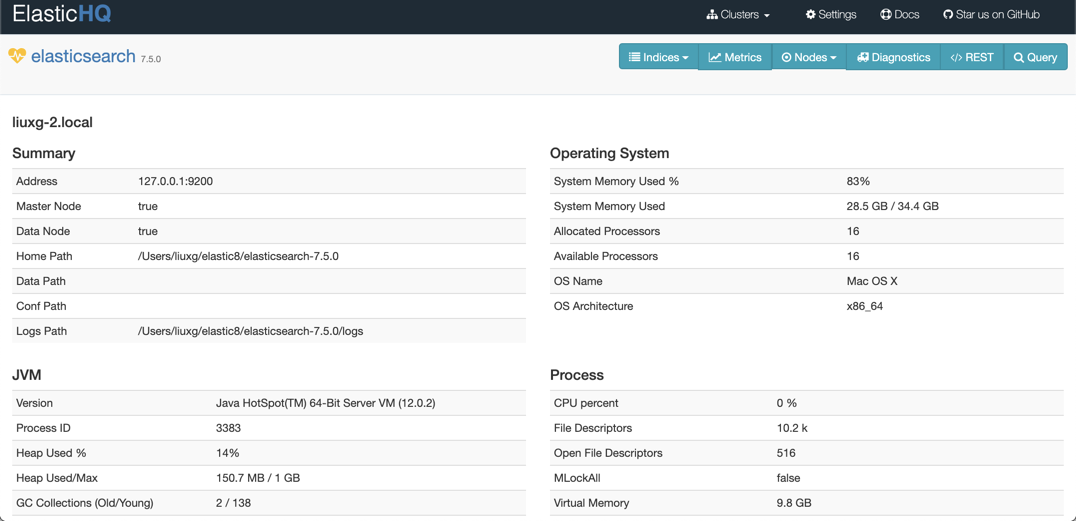Expand the Indices dropdown caret
The height and width of the screenshot is (521, 1076).
686,58
